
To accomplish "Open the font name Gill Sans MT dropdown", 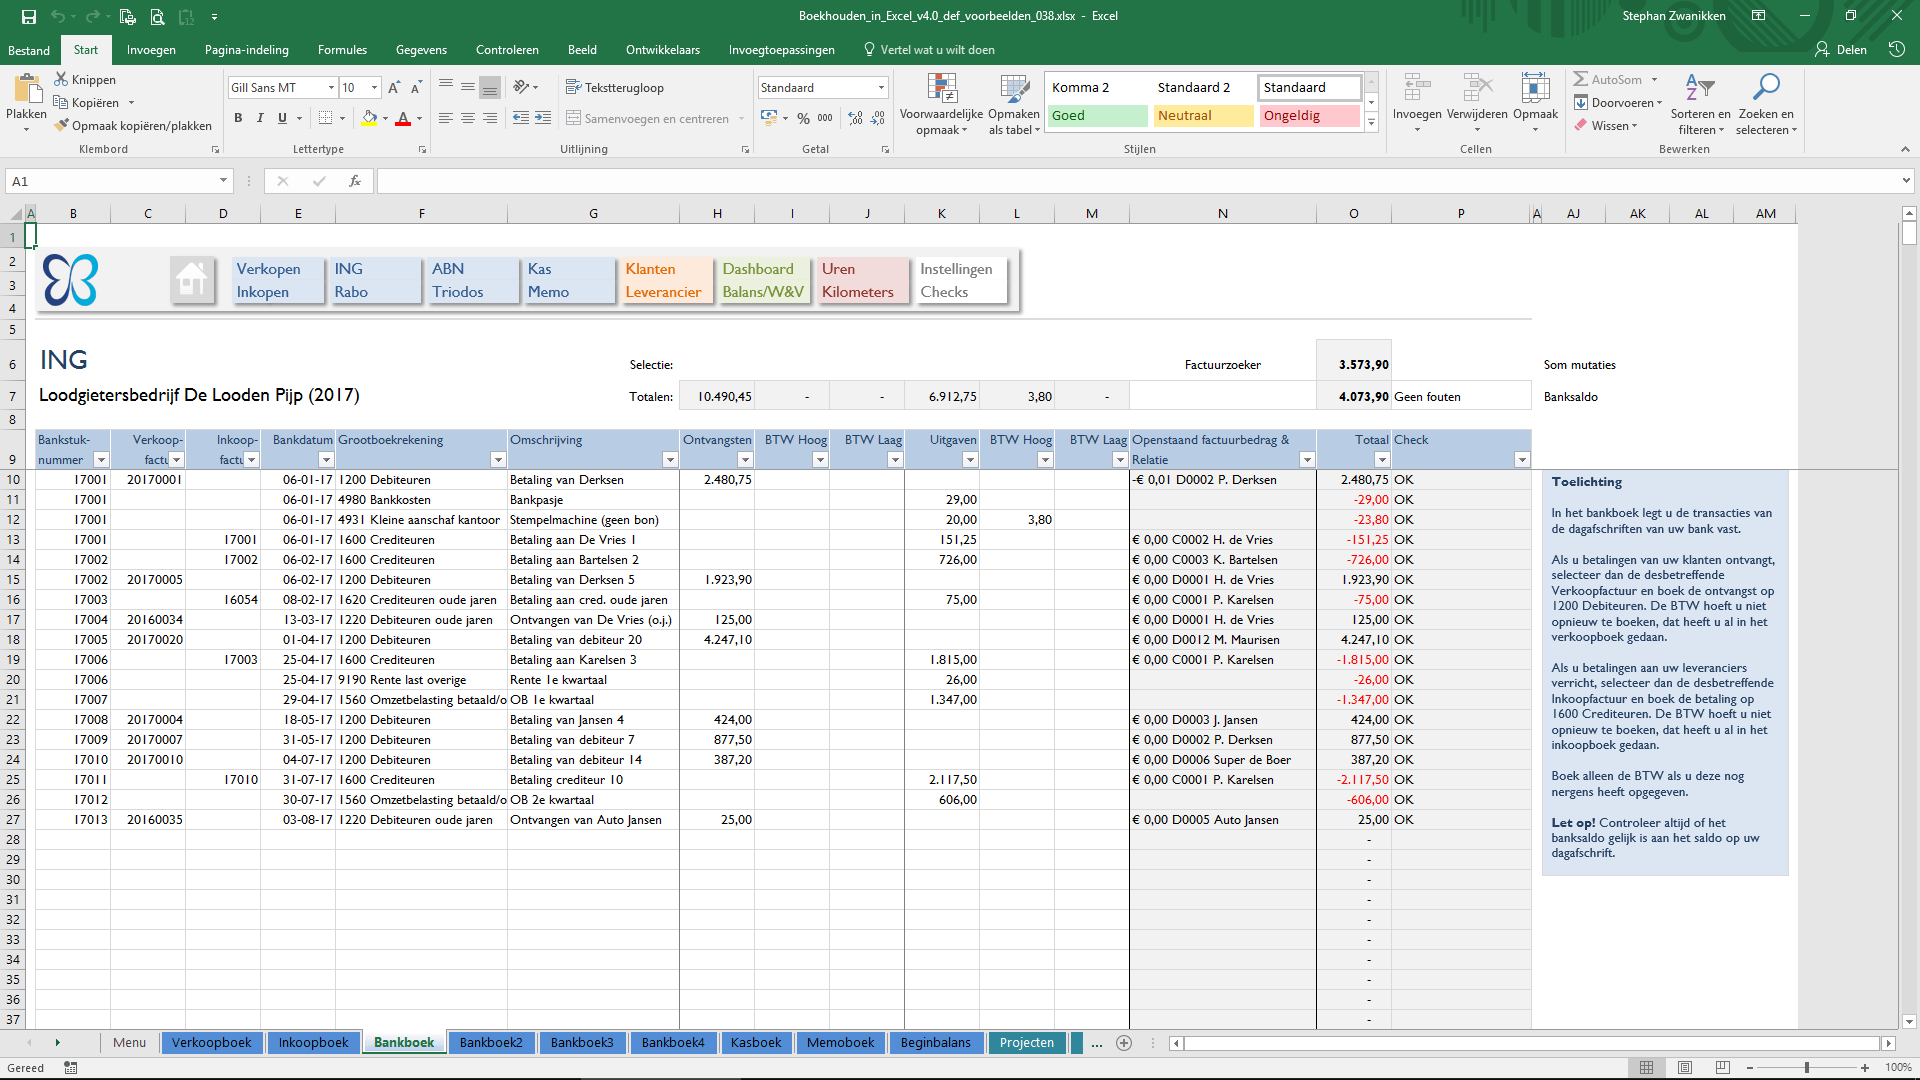I will (x=331, y=88).
